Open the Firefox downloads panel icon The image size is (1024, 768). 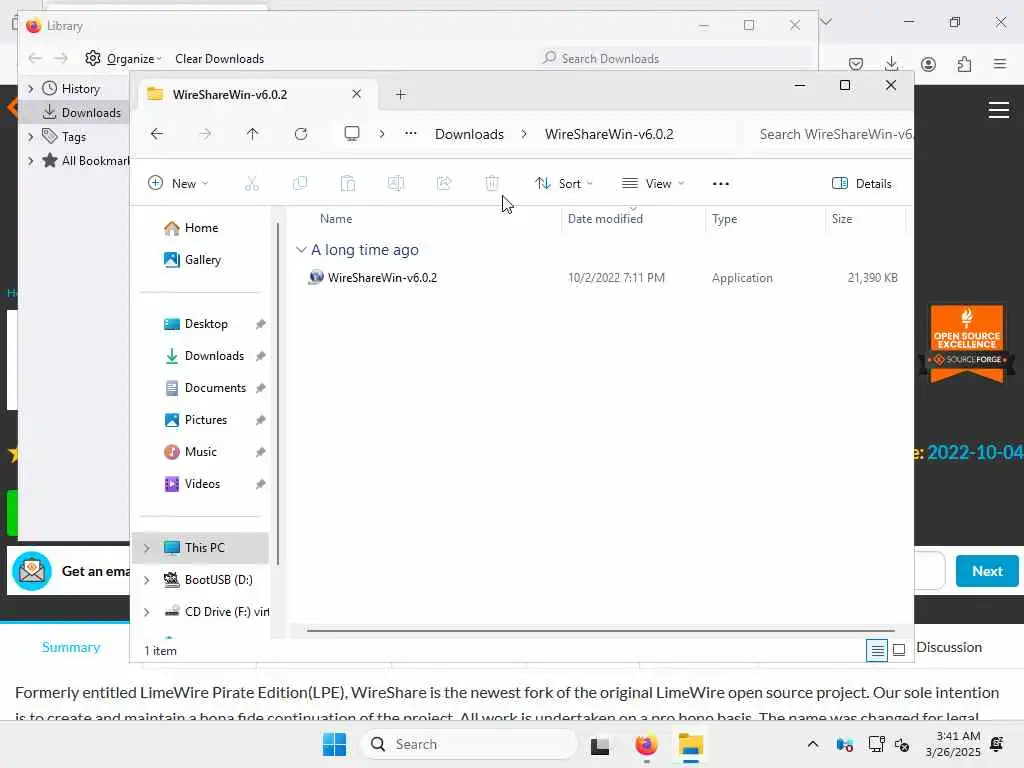pos(891,63)
